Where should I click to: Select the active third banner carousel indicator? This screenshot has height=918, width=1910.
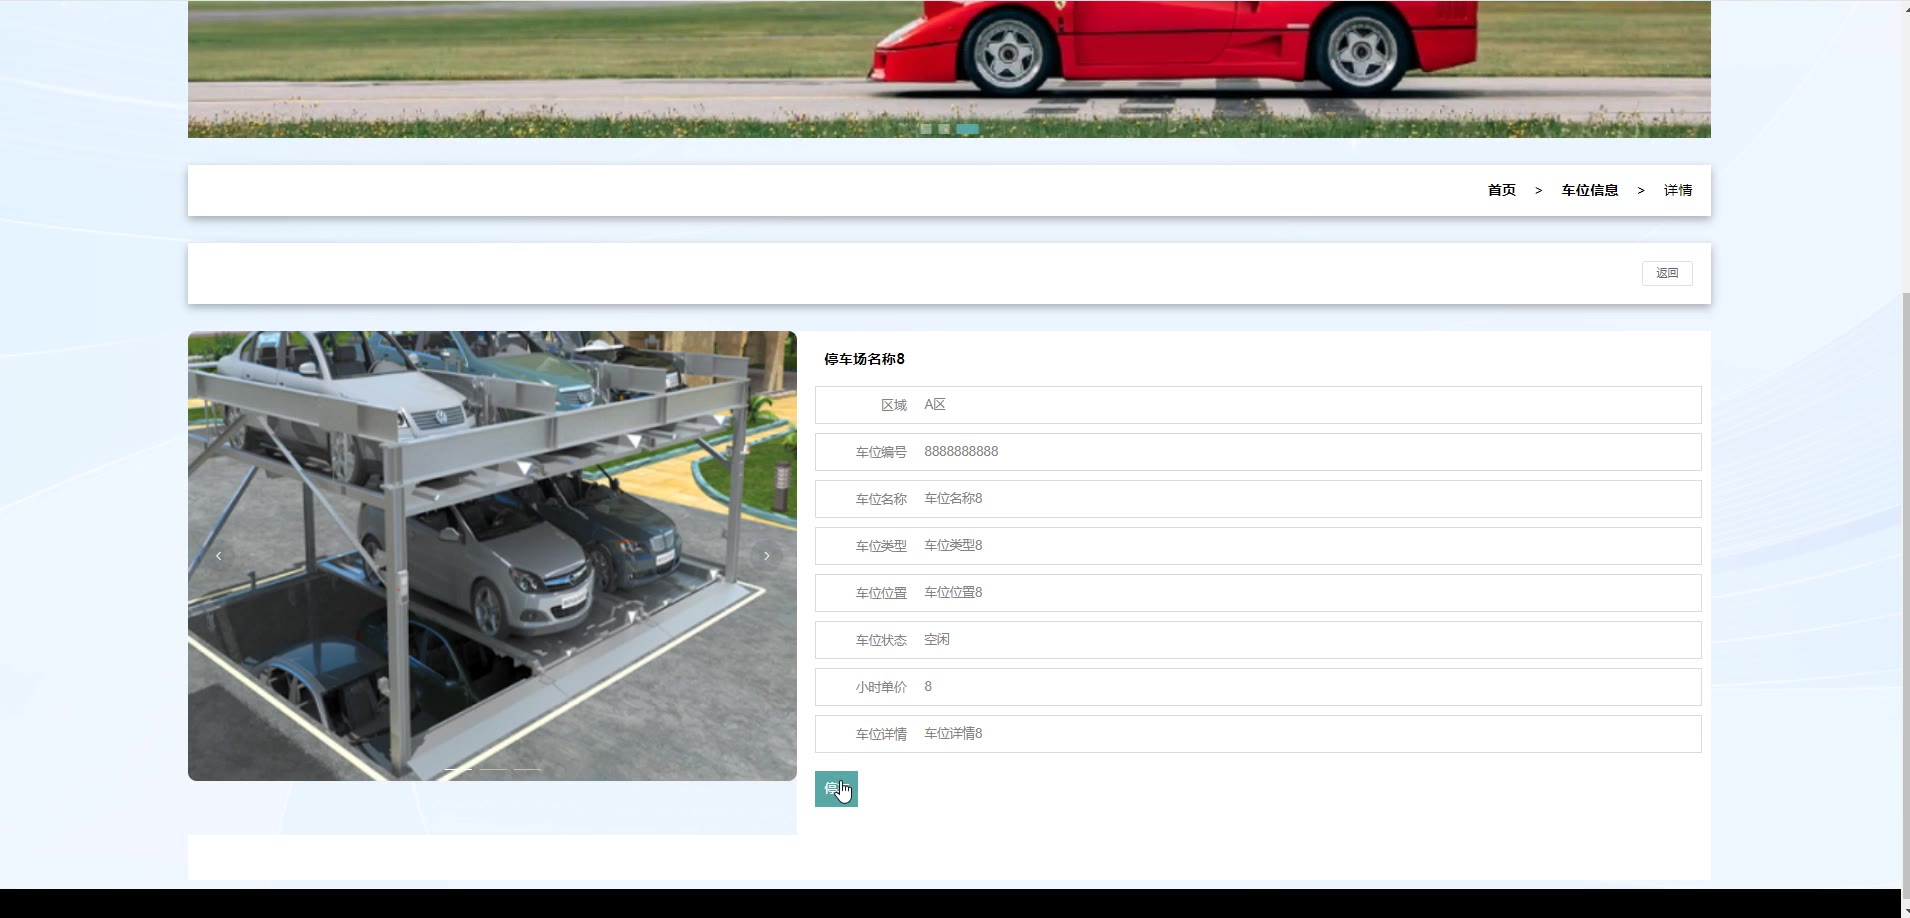[x=967, y=129]
